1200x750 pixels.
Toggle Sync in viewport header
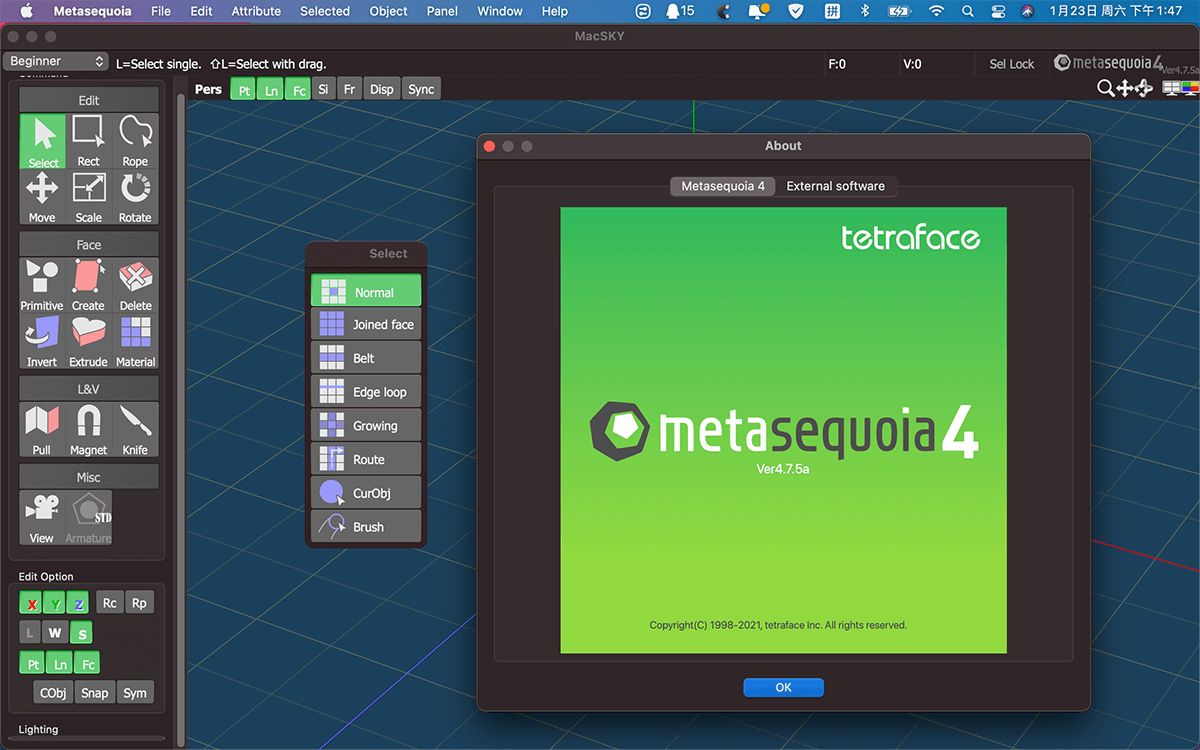[x=421, y=89]
